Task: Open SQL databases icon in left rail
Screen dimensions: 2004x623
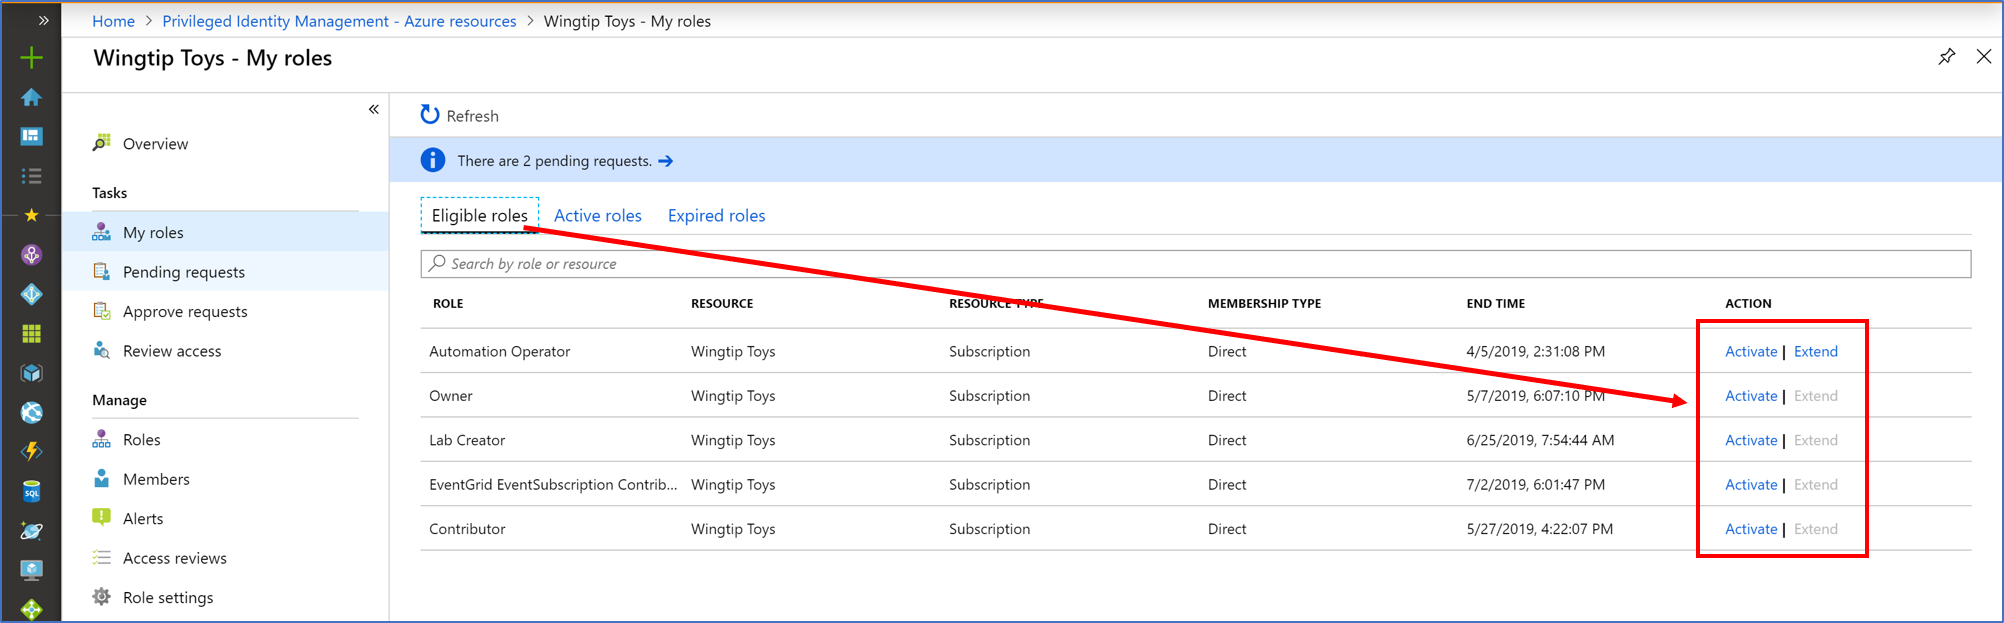Action: click(31, 491)
